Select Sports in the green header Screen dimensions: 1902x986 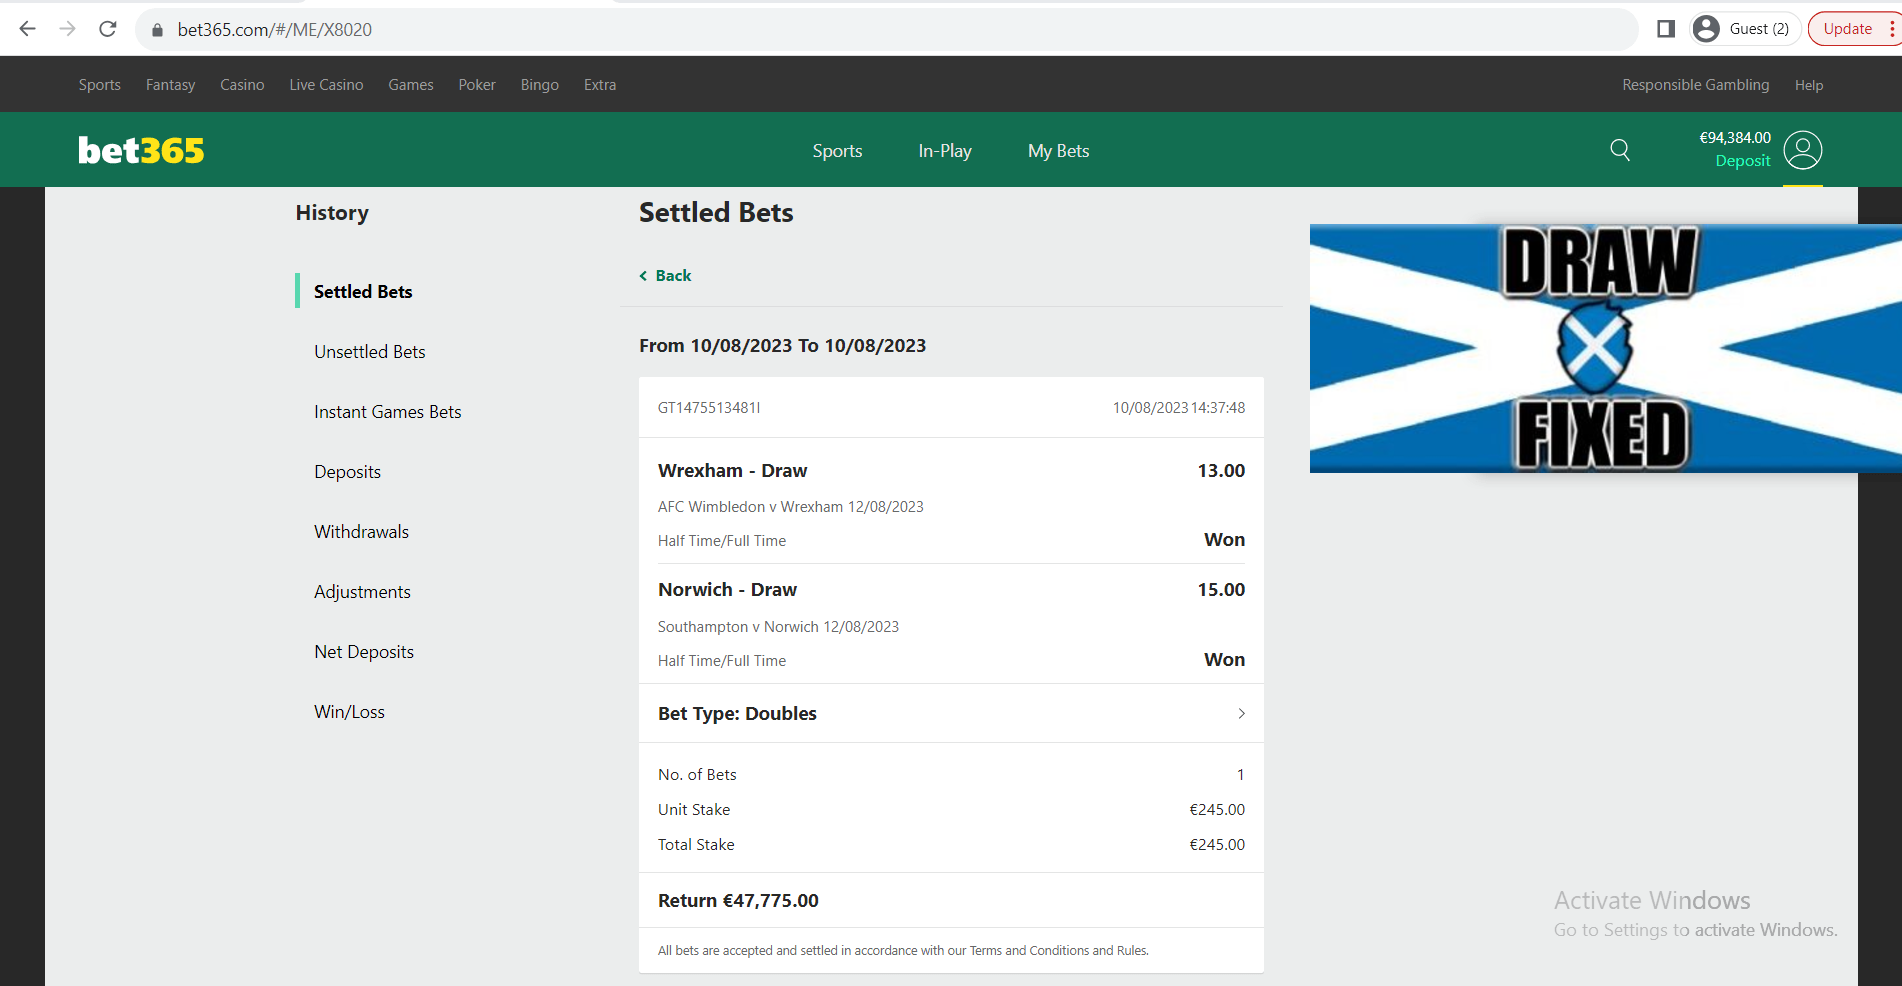tap(837, 151)
